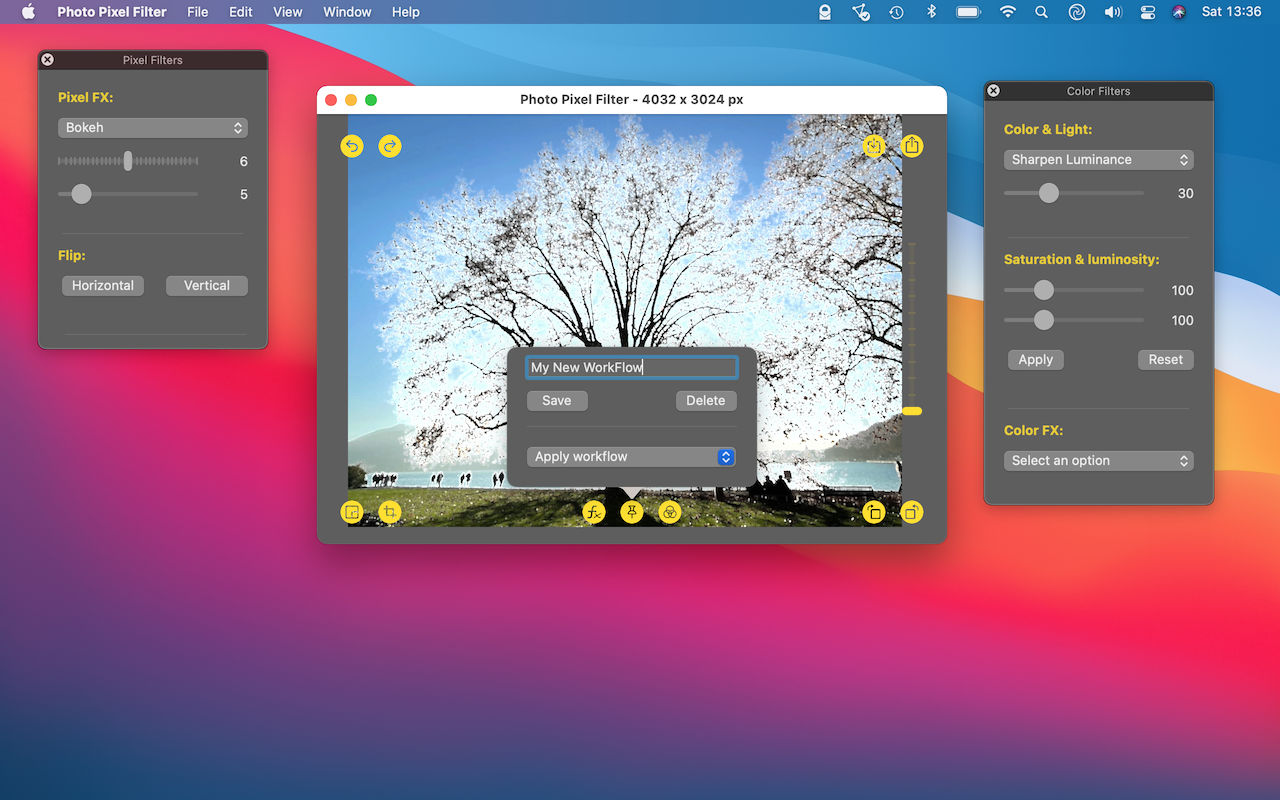Open the color filters circles icon

coord(670,513)
